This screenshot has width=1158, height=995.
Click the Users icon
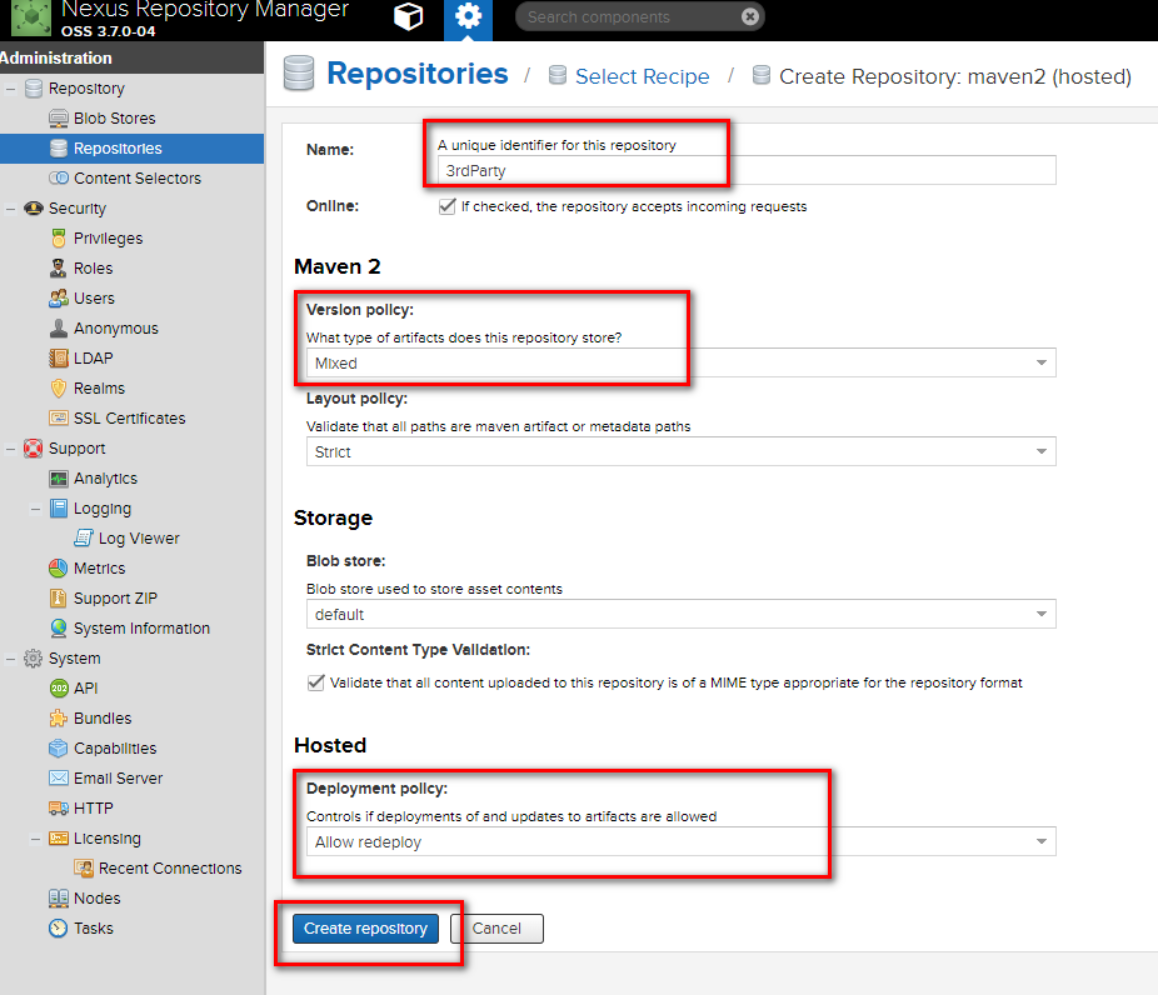tap(58, 298)
